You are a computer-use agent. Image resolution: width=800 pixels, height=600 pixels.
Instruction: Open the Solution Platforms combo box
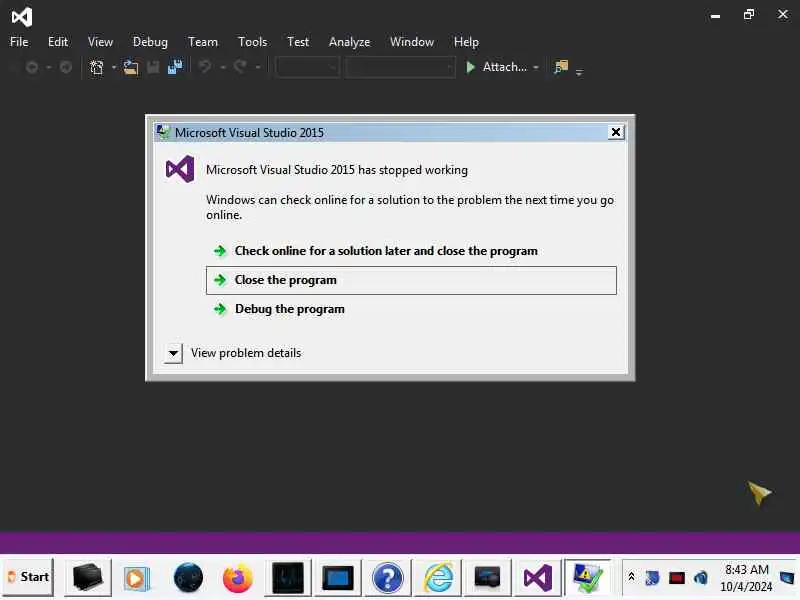(401, 67)
